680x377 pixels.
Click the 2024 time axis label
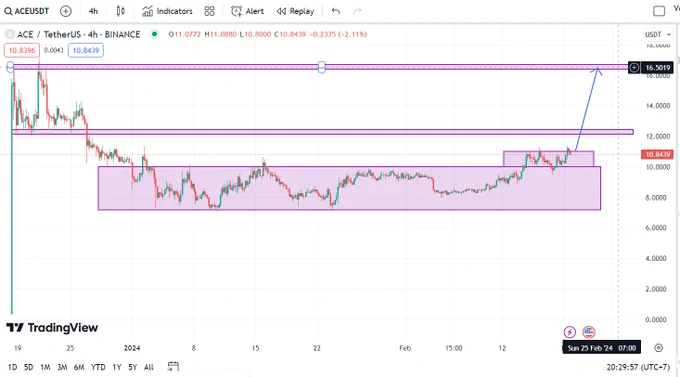[132, 348]
